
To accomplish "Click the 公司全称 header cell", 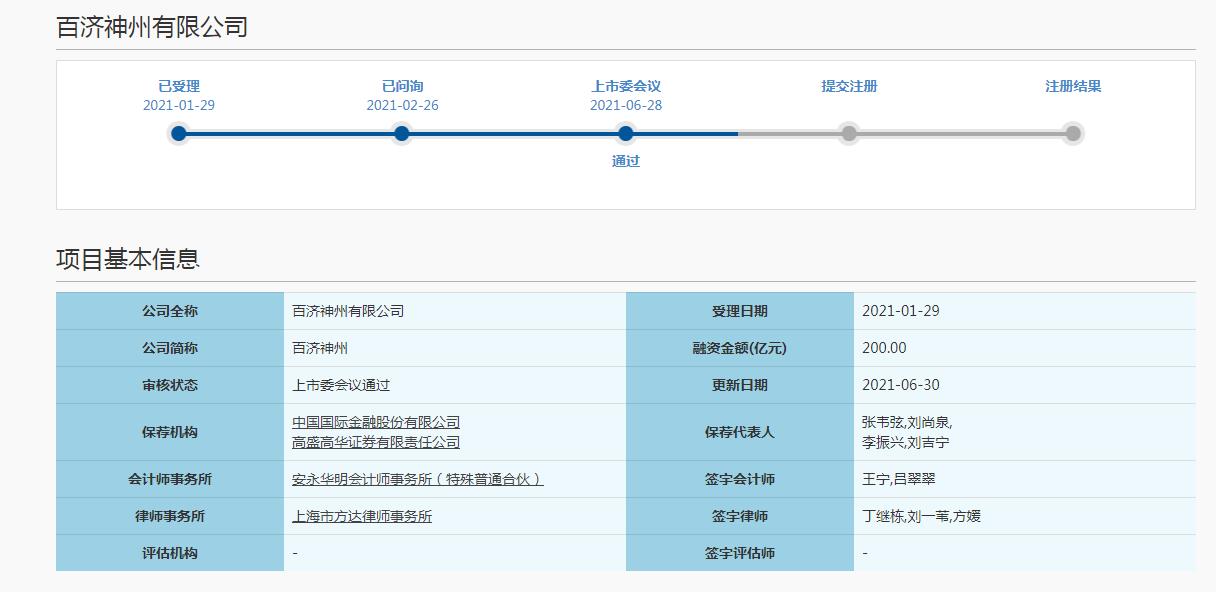I will tap(170, 311).
